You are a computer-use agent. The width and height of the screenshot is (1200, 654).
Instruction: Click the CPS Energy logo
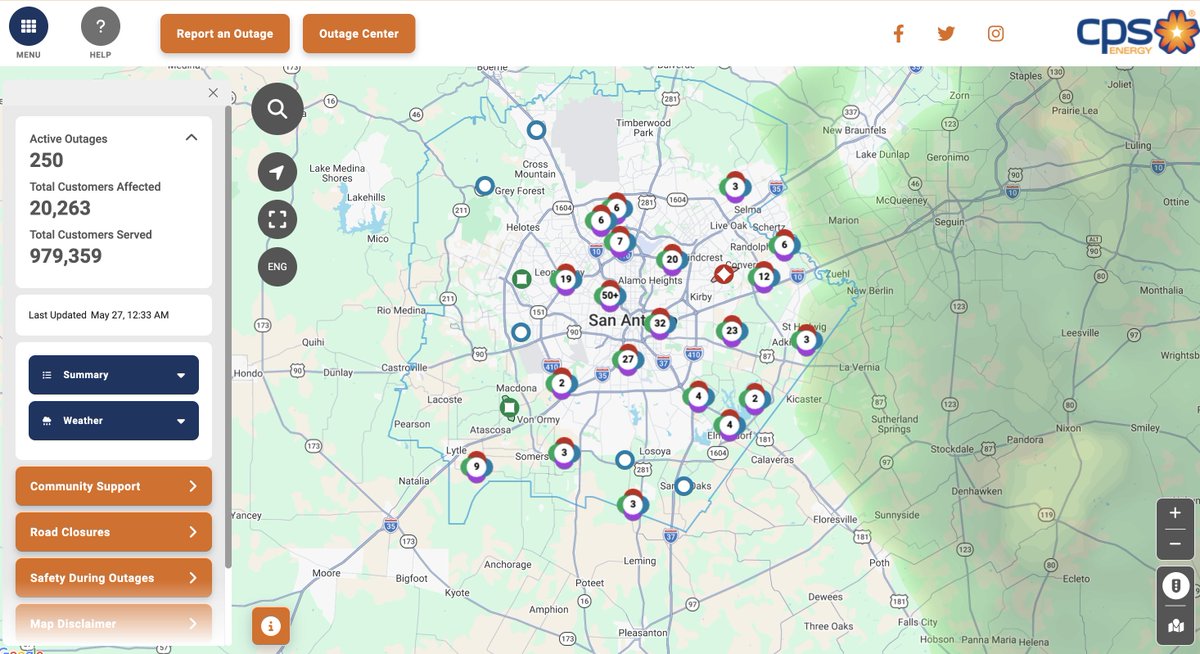[x=1137, y=33]
